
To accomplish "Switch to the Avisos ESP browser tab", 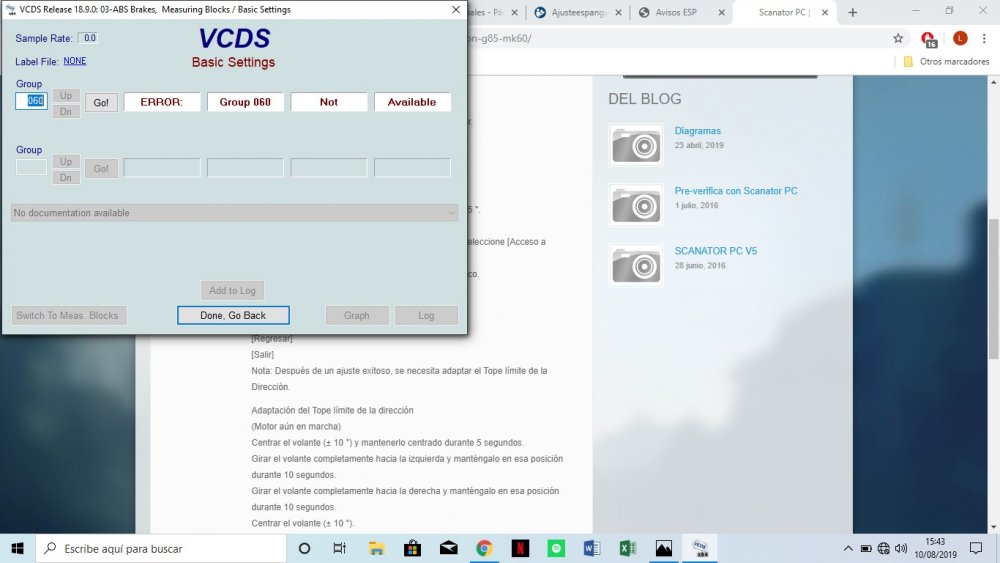I will (677, 12).
